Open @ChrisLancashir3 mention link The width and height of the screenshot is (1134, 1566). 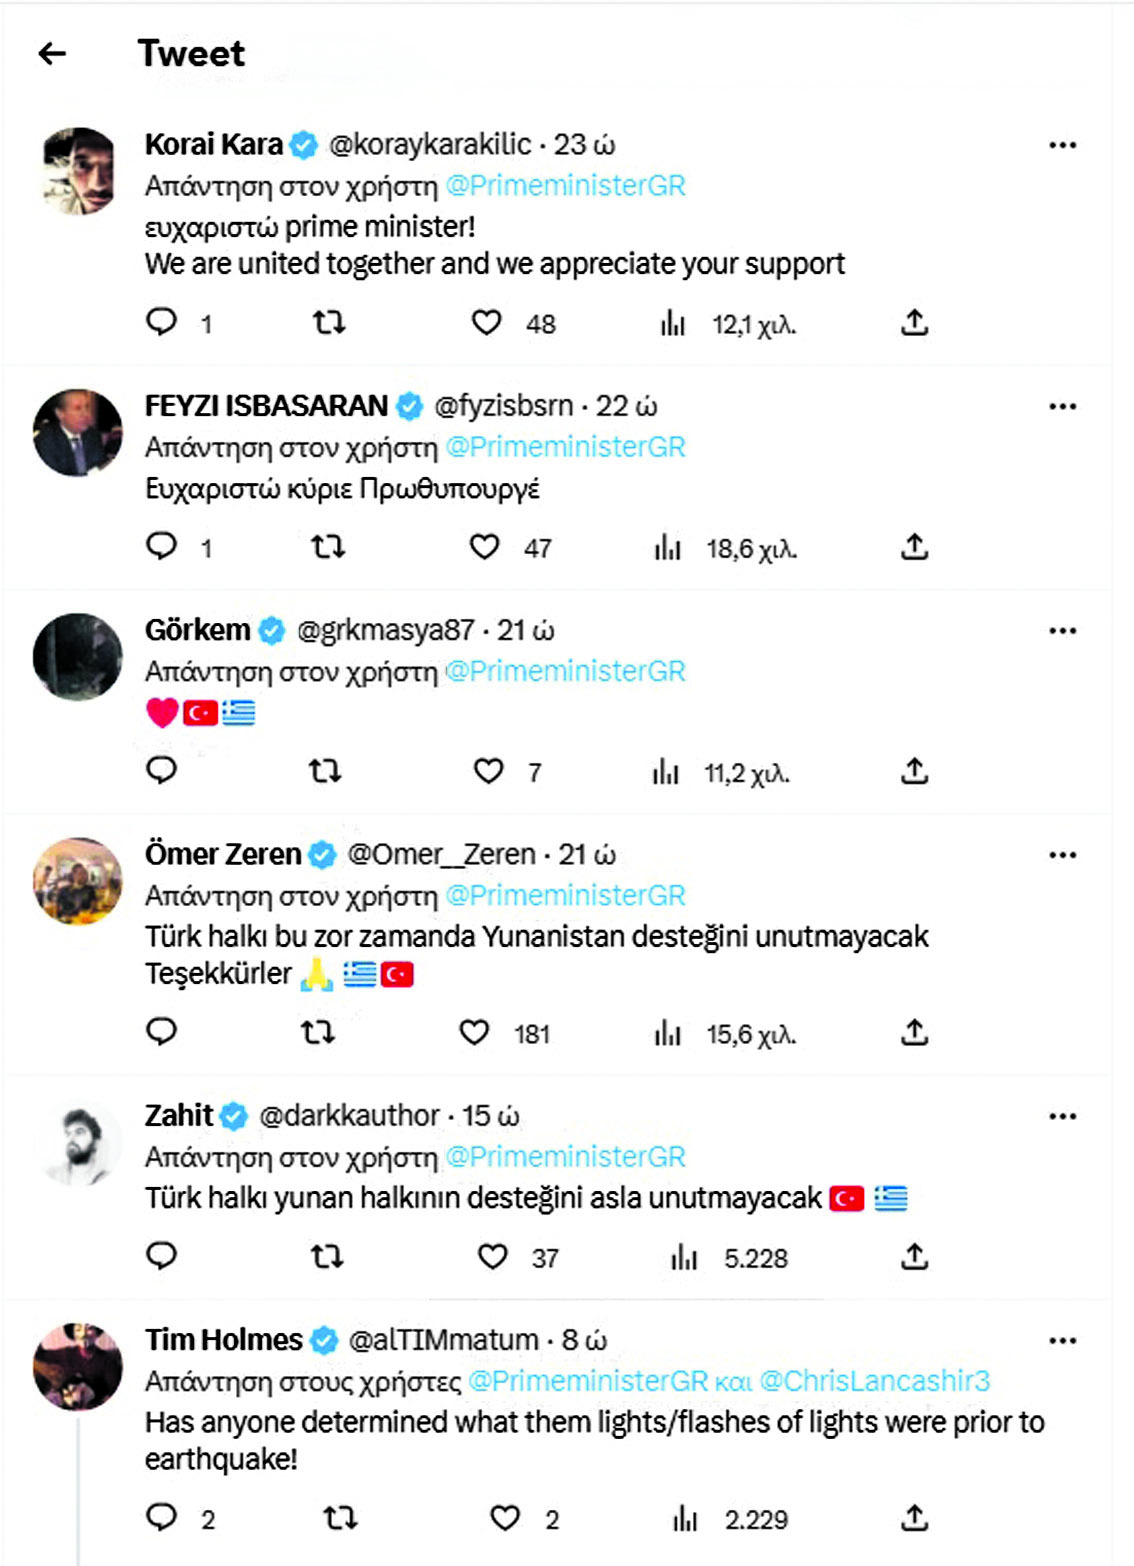tap(874, 1381)
